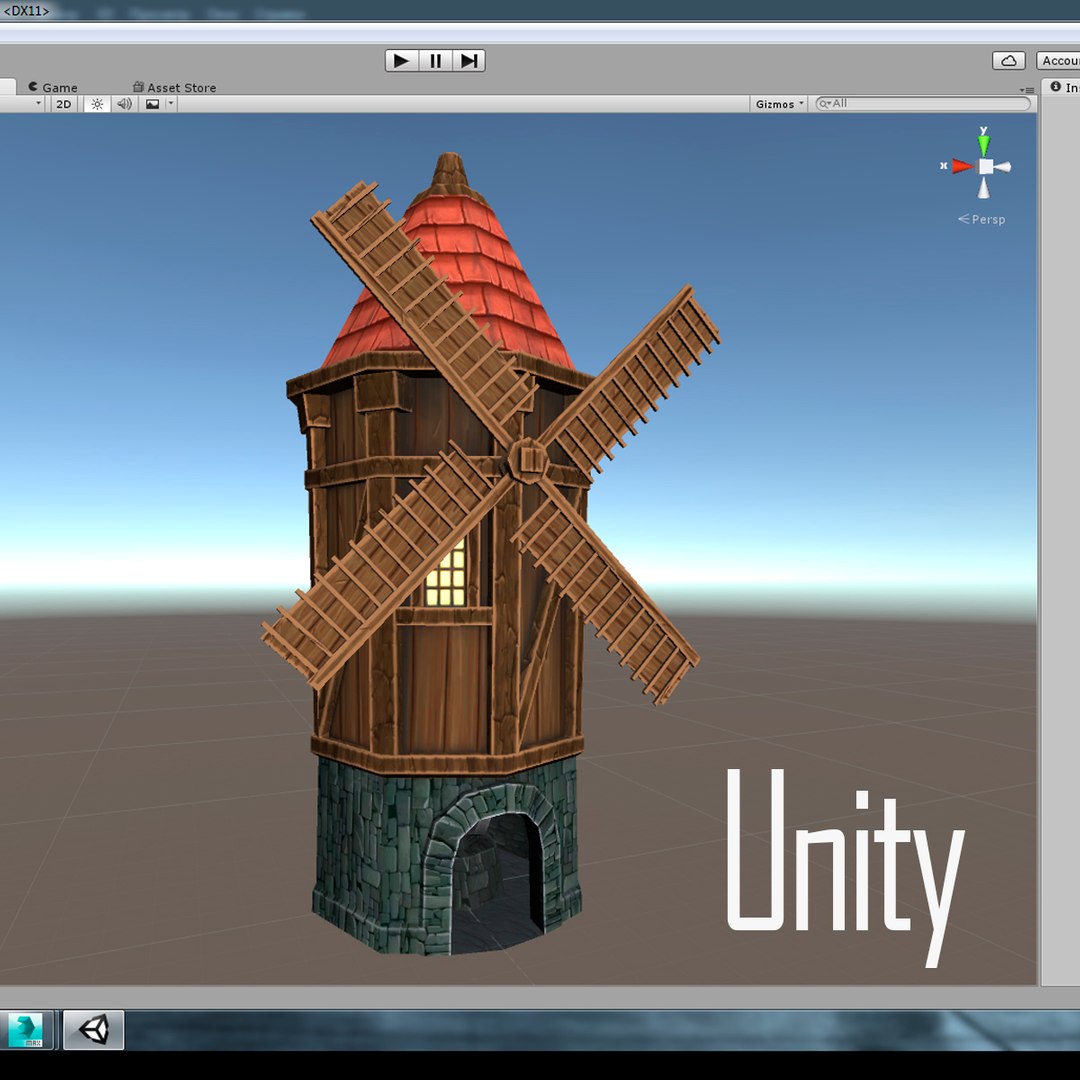The width and height of the screenshot is (1080, 1080).
Task: Focus the scene search All field
Action: [x=923, y=103]
